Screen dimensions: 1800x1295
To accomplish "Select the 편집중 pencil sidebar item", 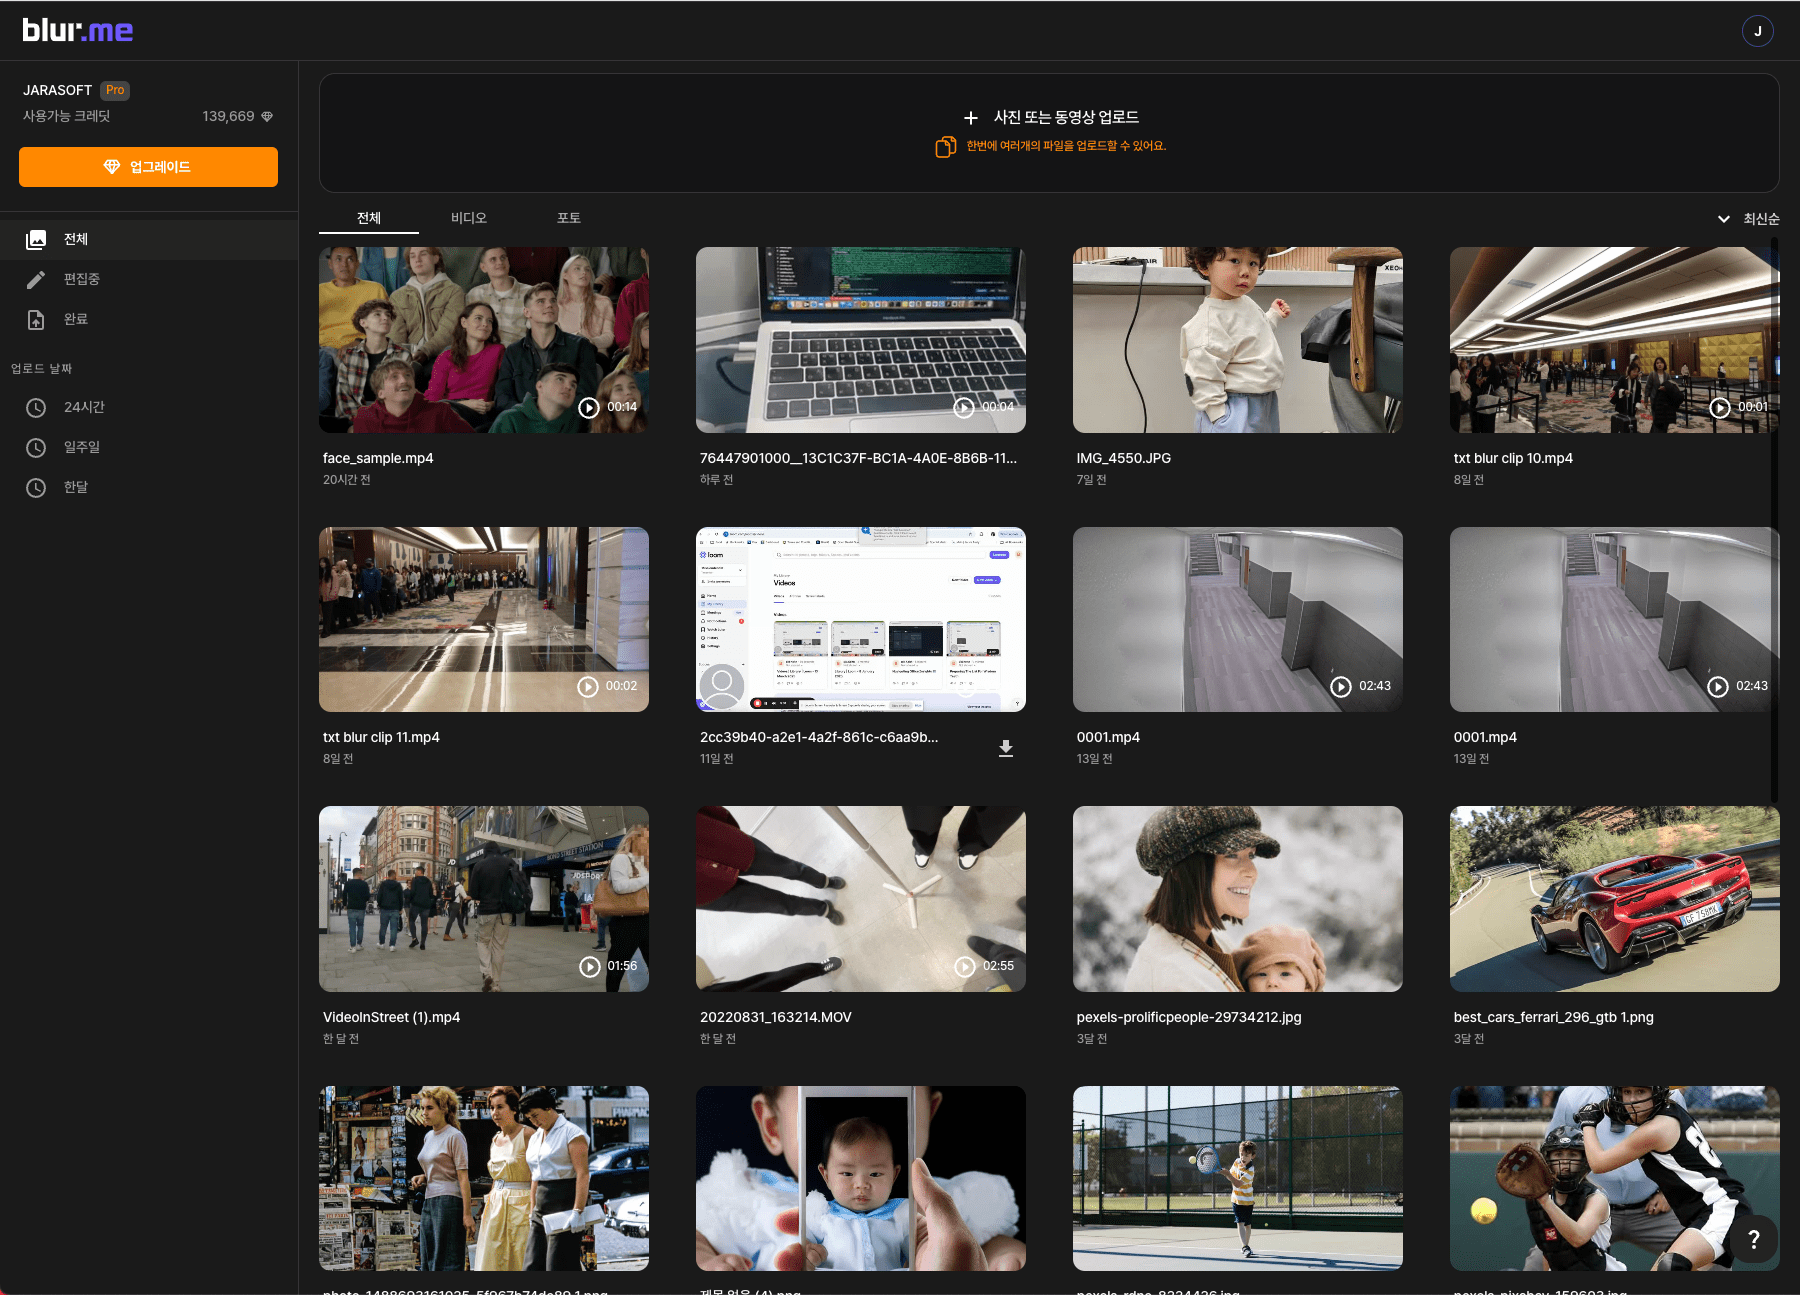I will pyautogui.click(x=80, y=279).
